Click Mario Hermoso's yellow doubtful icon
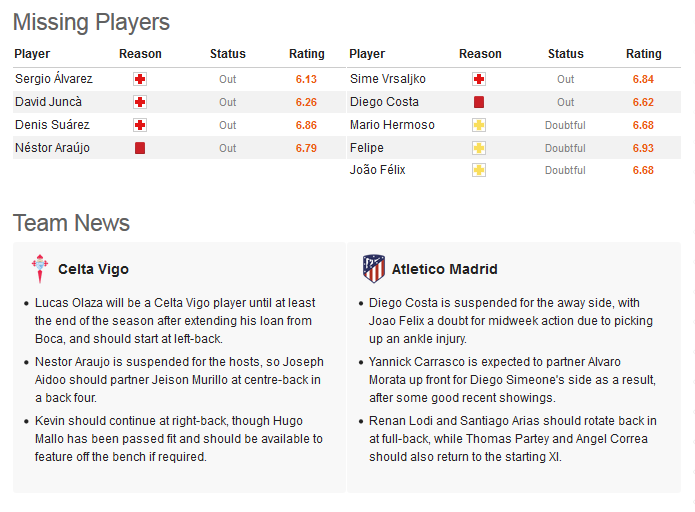 pos(479,125)
